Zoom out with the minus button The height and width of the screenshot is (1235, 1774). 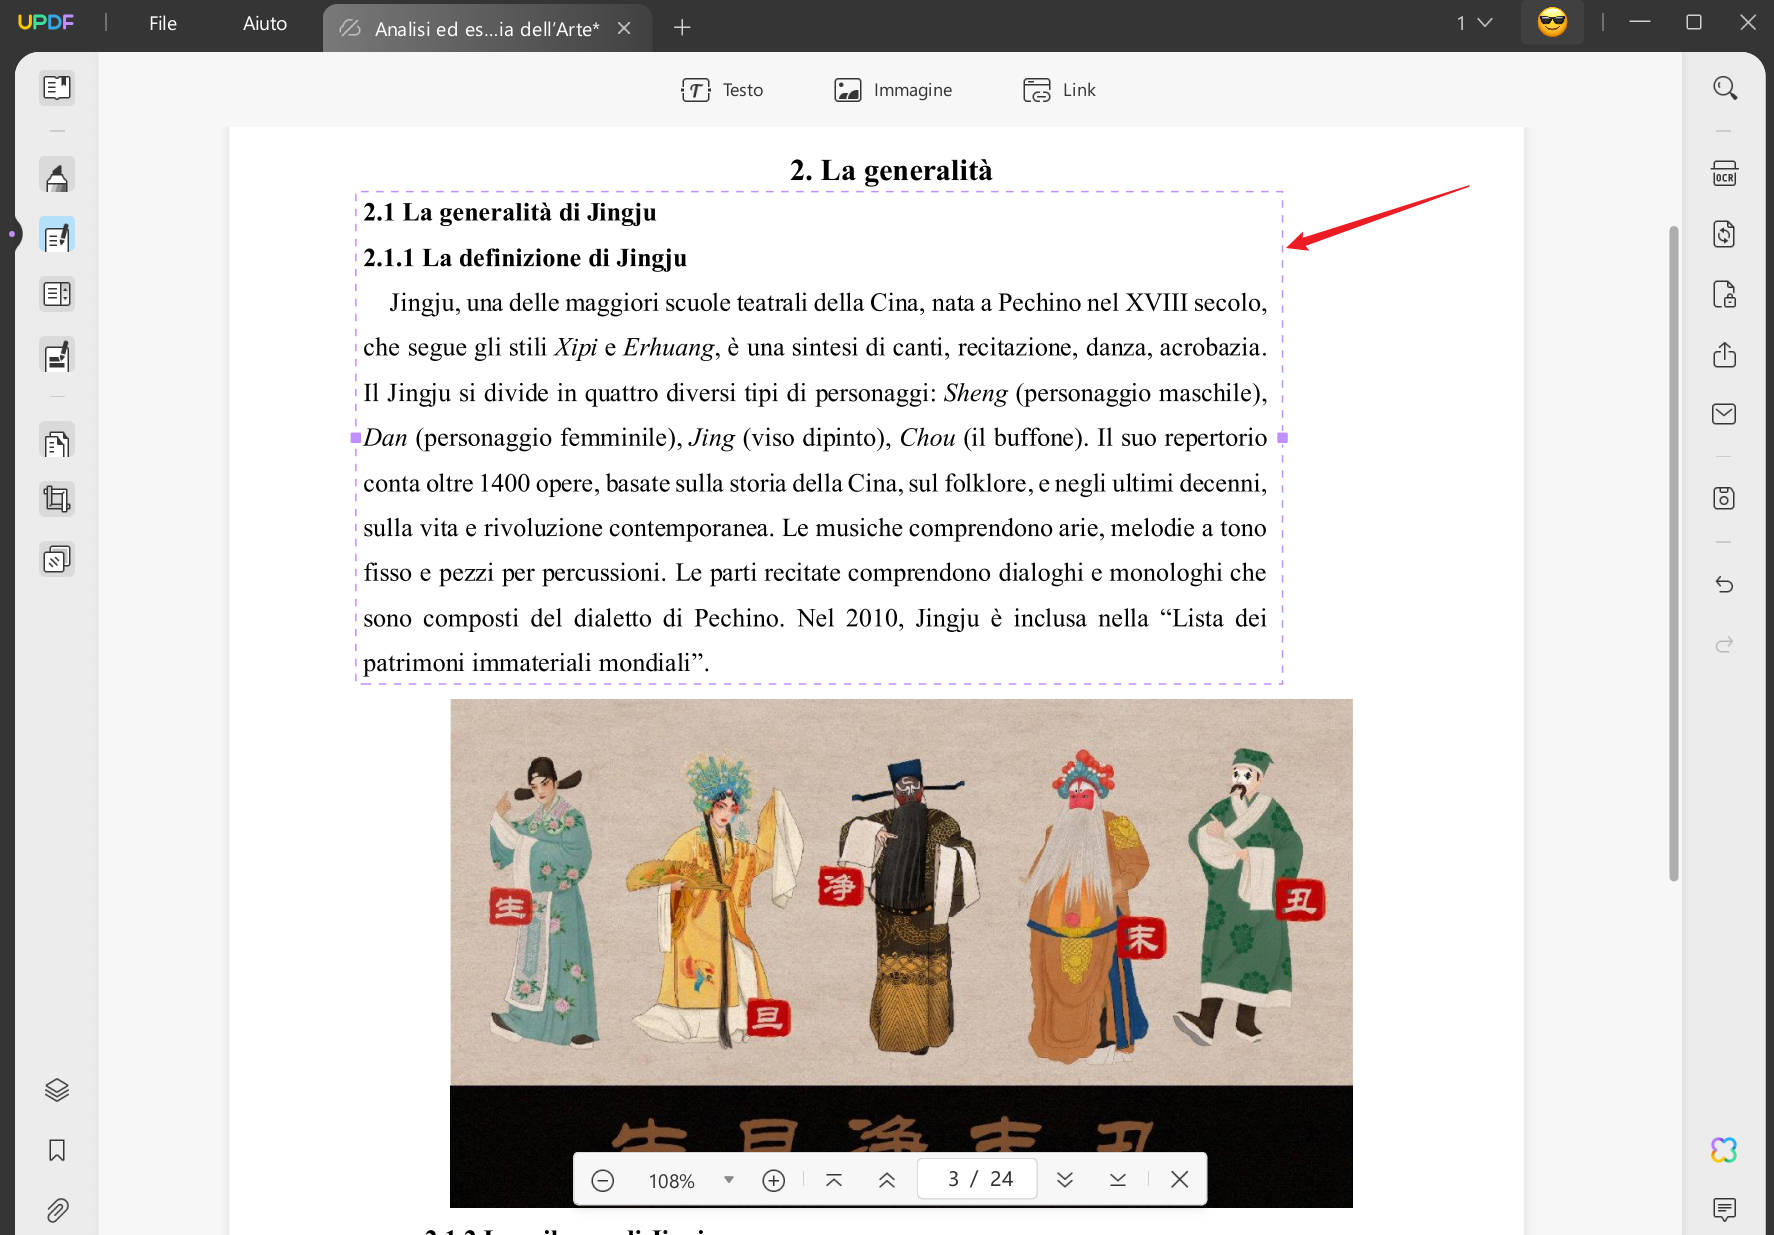click(x=602, y=1180)
